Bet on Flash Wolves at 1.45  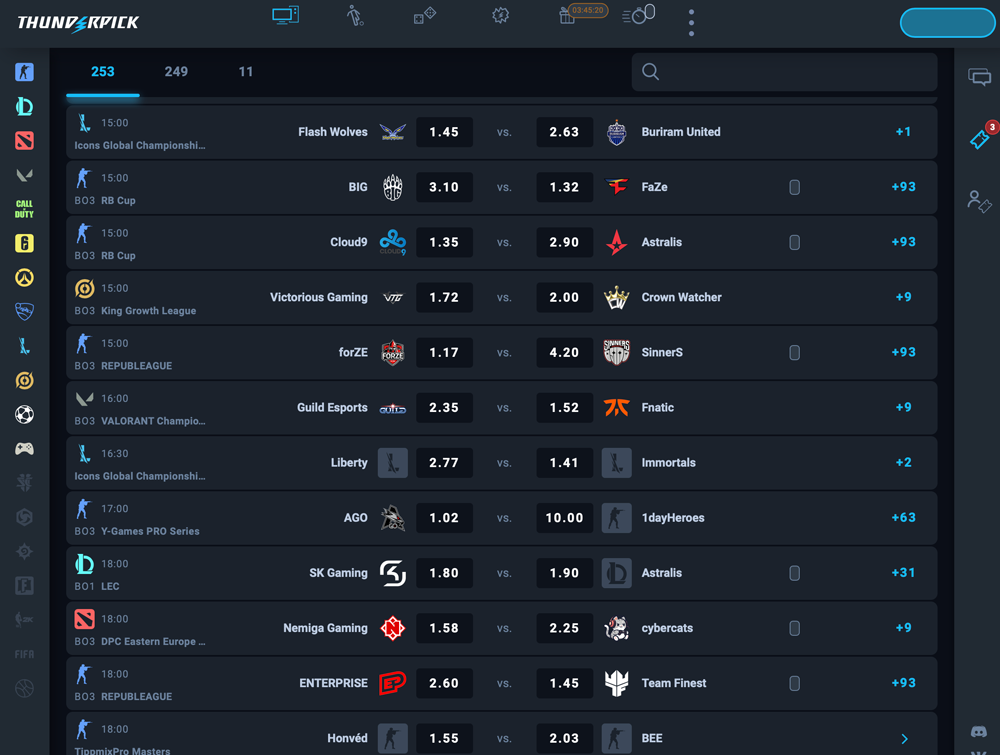tap(444, 132)
